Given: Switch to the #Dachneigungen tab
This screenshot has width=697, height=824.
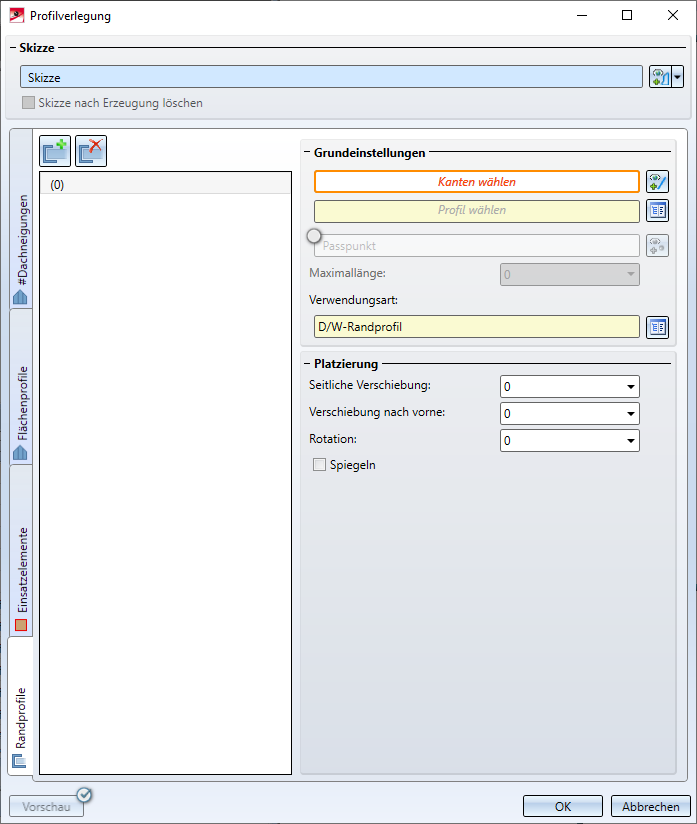Looking at the screenshot, I should coord(21,219).
